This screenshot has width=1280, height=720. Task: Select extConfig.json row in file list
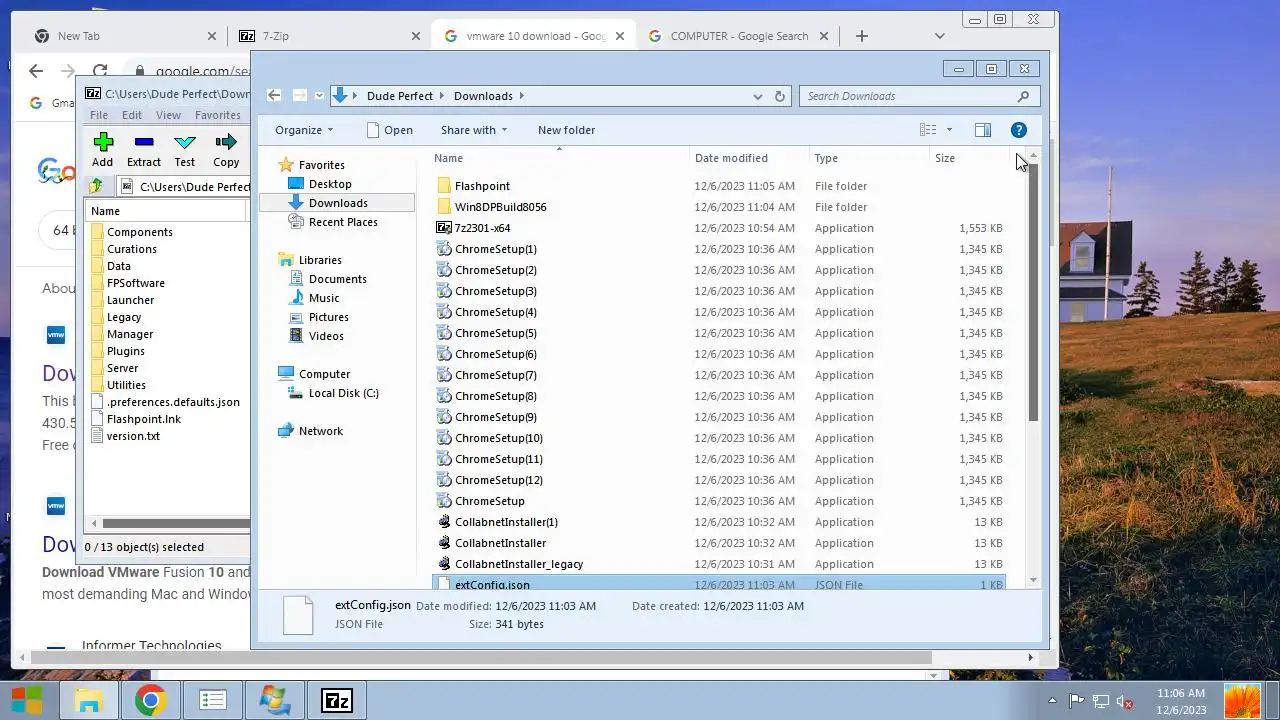[x=720, y=583]
